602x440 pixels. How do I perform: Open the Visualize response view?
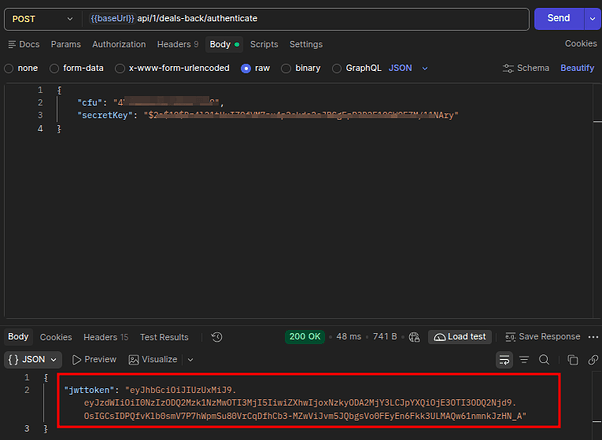tap(153, 359)
